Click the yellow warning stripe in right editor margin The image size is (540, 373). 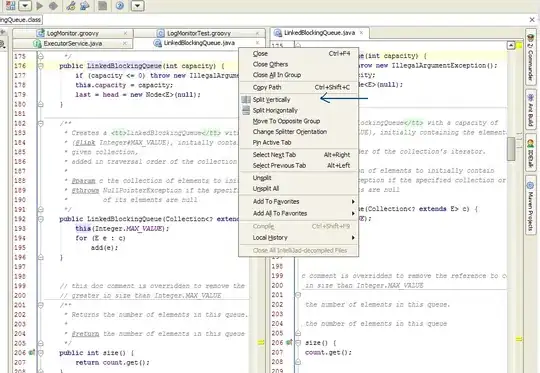tap(519, 340)
